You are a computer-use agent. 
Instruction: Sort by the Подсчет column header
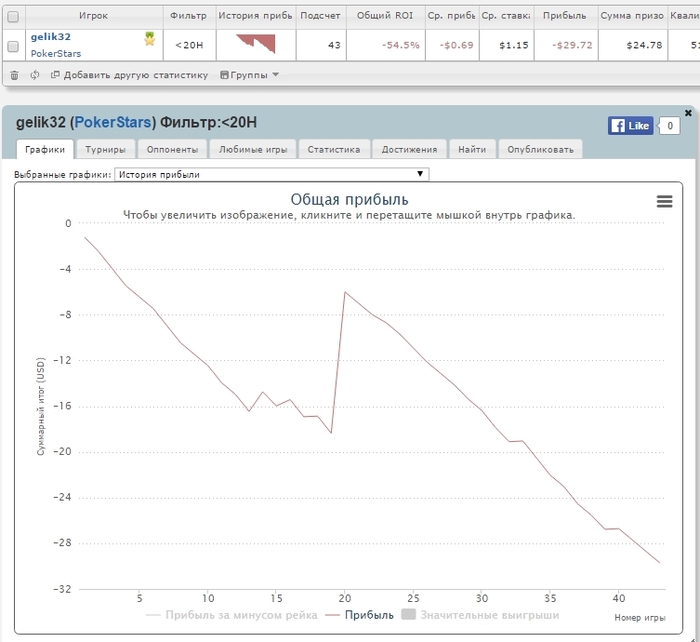click(x=321, y=16)
